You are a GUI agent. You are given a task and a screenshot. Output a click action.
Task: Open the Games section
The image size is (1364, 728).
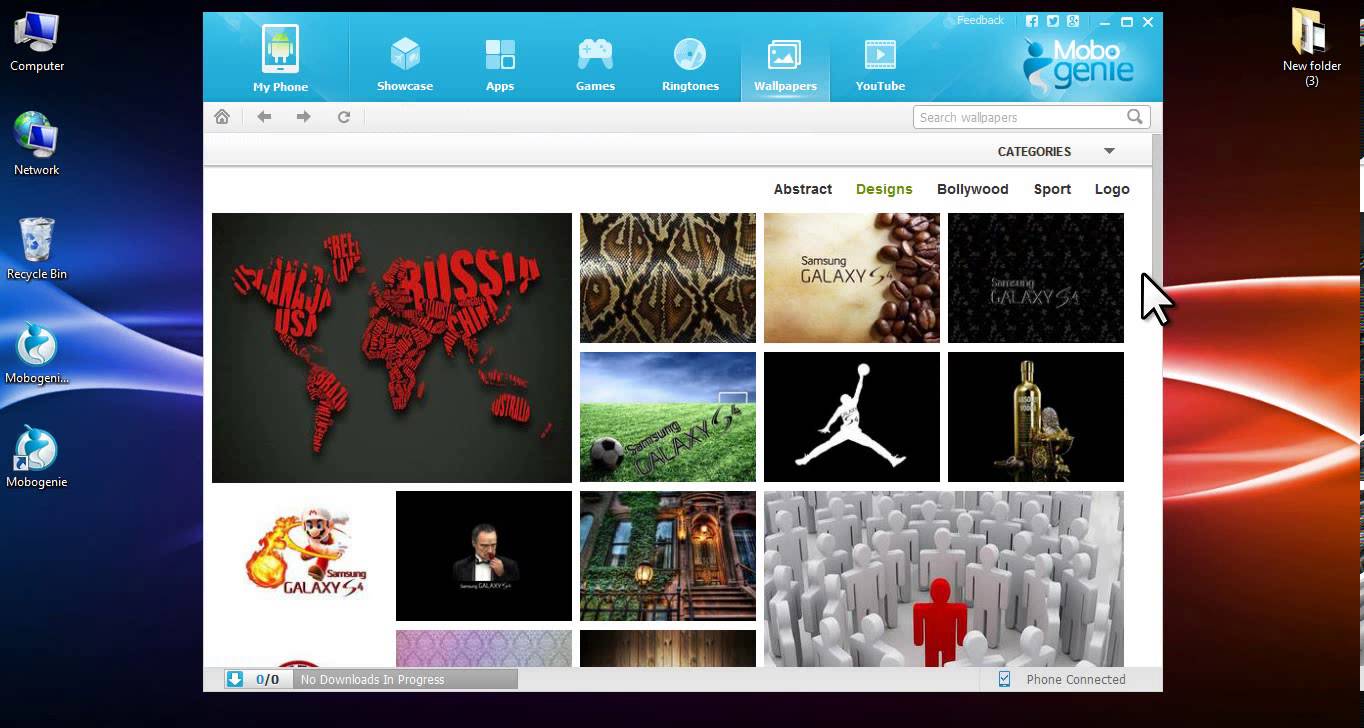coord(595,63)
